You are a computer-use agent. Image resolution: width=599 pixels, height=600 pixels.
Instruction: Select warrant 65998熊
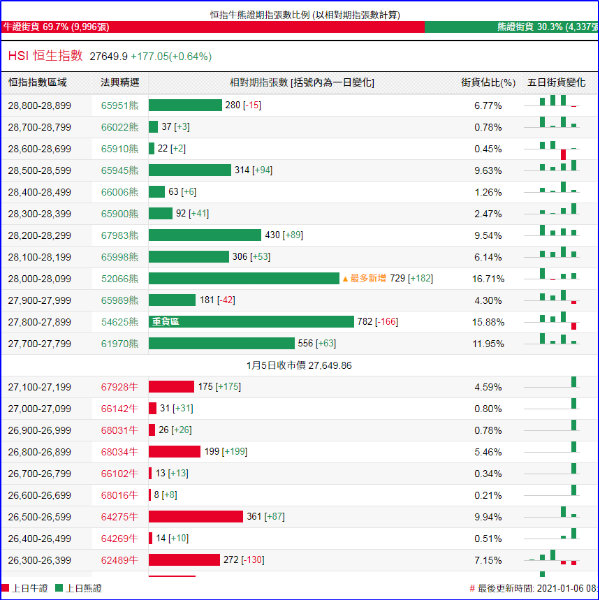point(119,257)
